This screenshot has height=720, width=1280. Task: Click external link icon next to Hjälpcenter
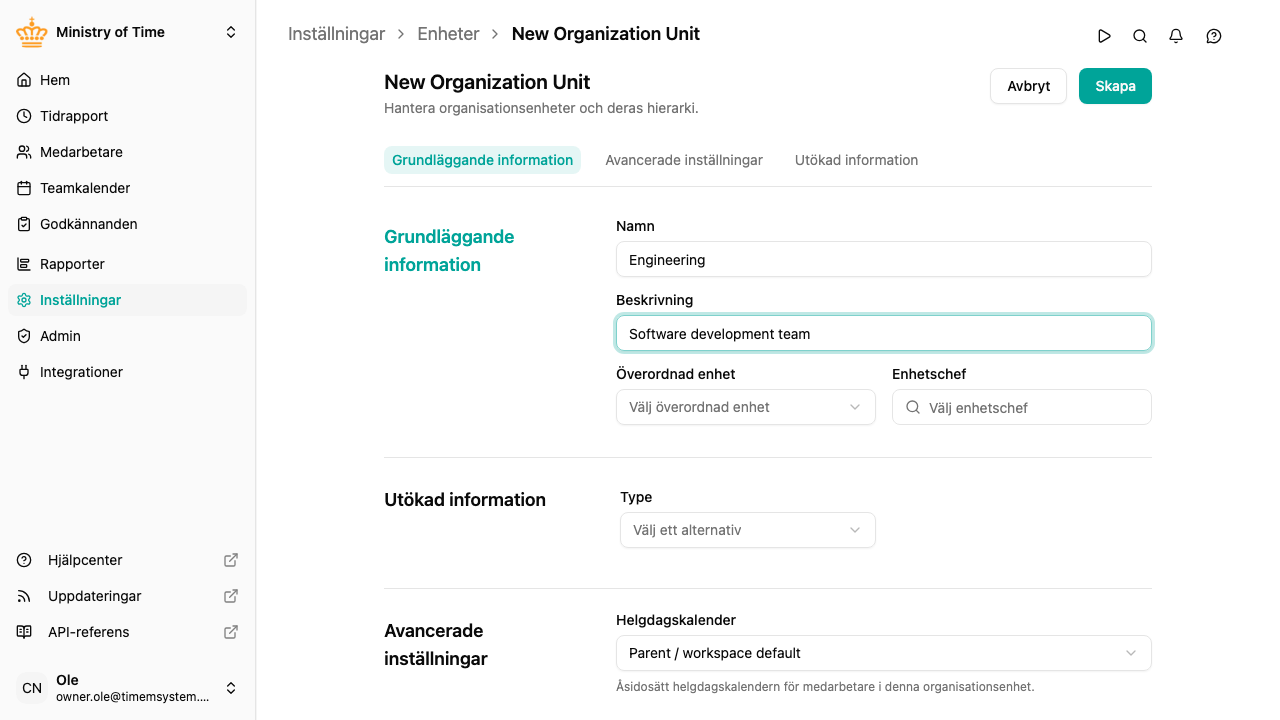231,560
